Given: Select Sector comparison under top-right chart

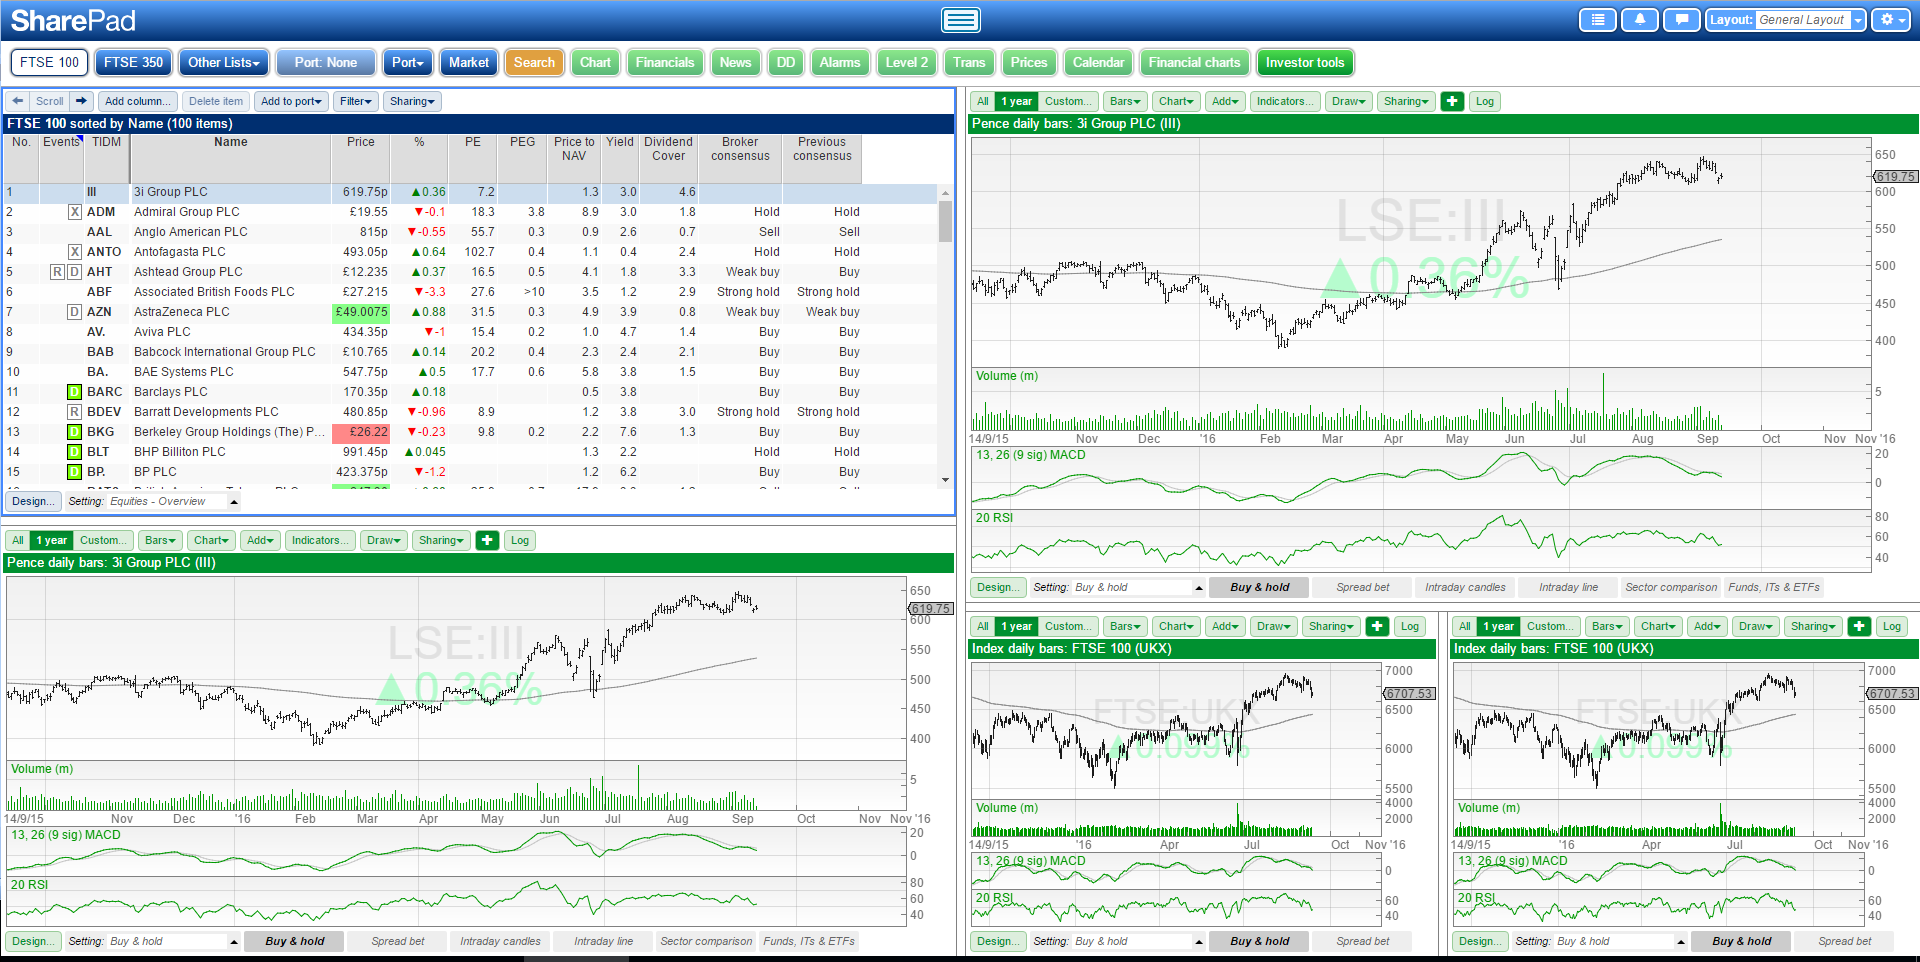Looking at the screenshot, I should point(1671,587).
